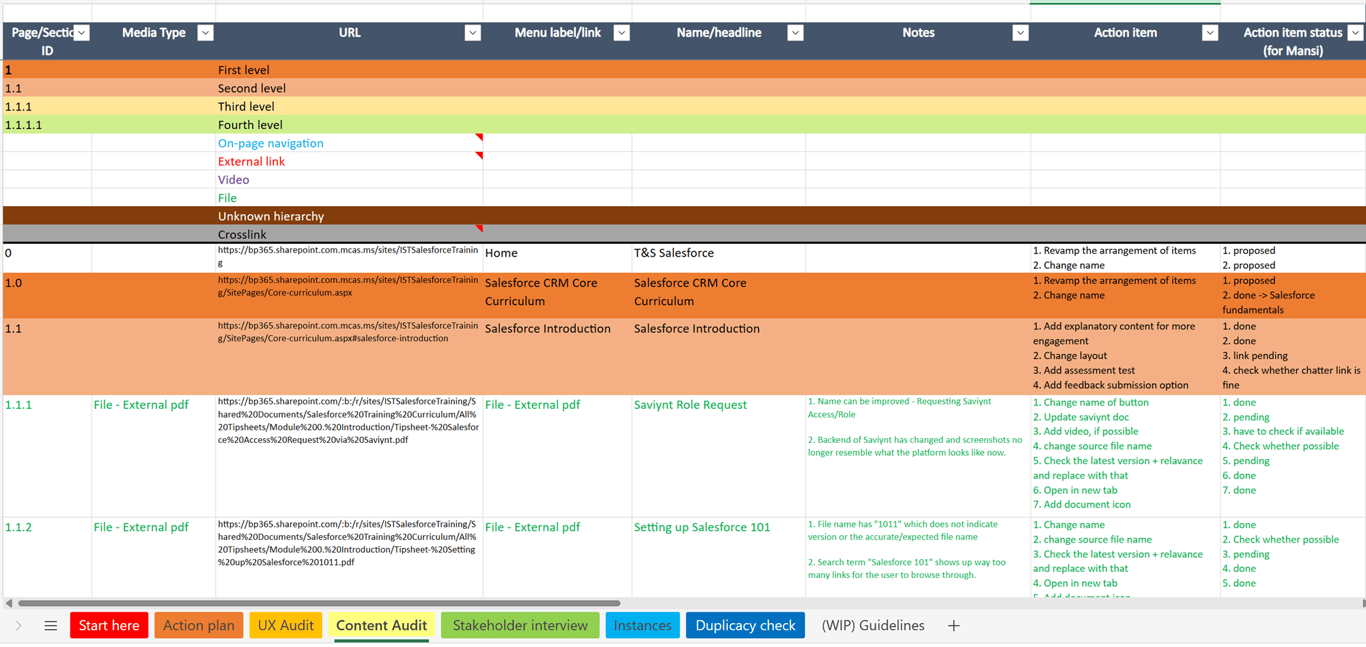Click the Setting up Salesforce pdf URL
Screen dimensions: 1366x647
pyautogui.click(x=349, y=543)
